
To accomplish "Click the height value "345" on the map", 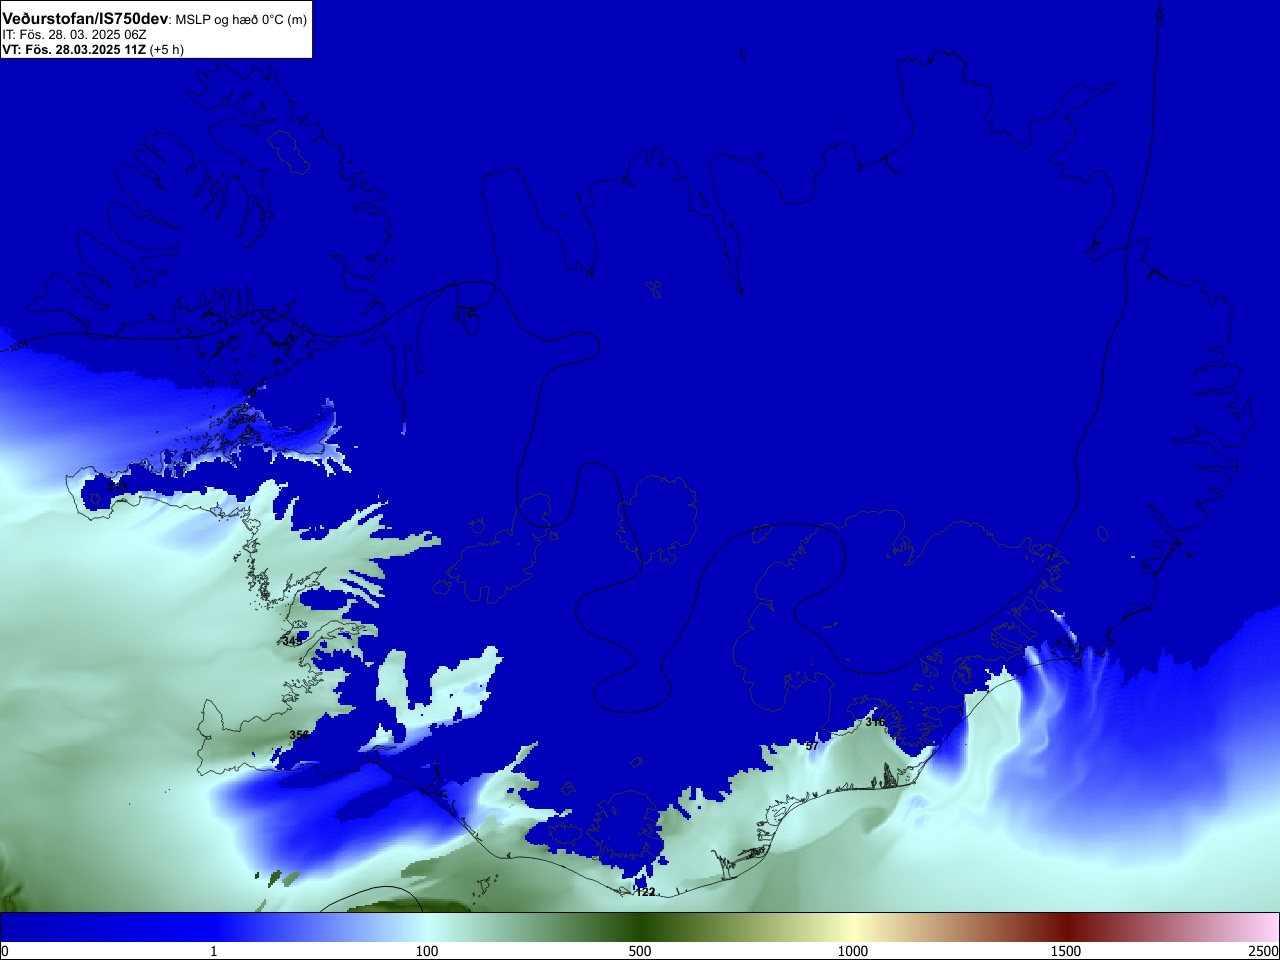I will click(292, 641).
